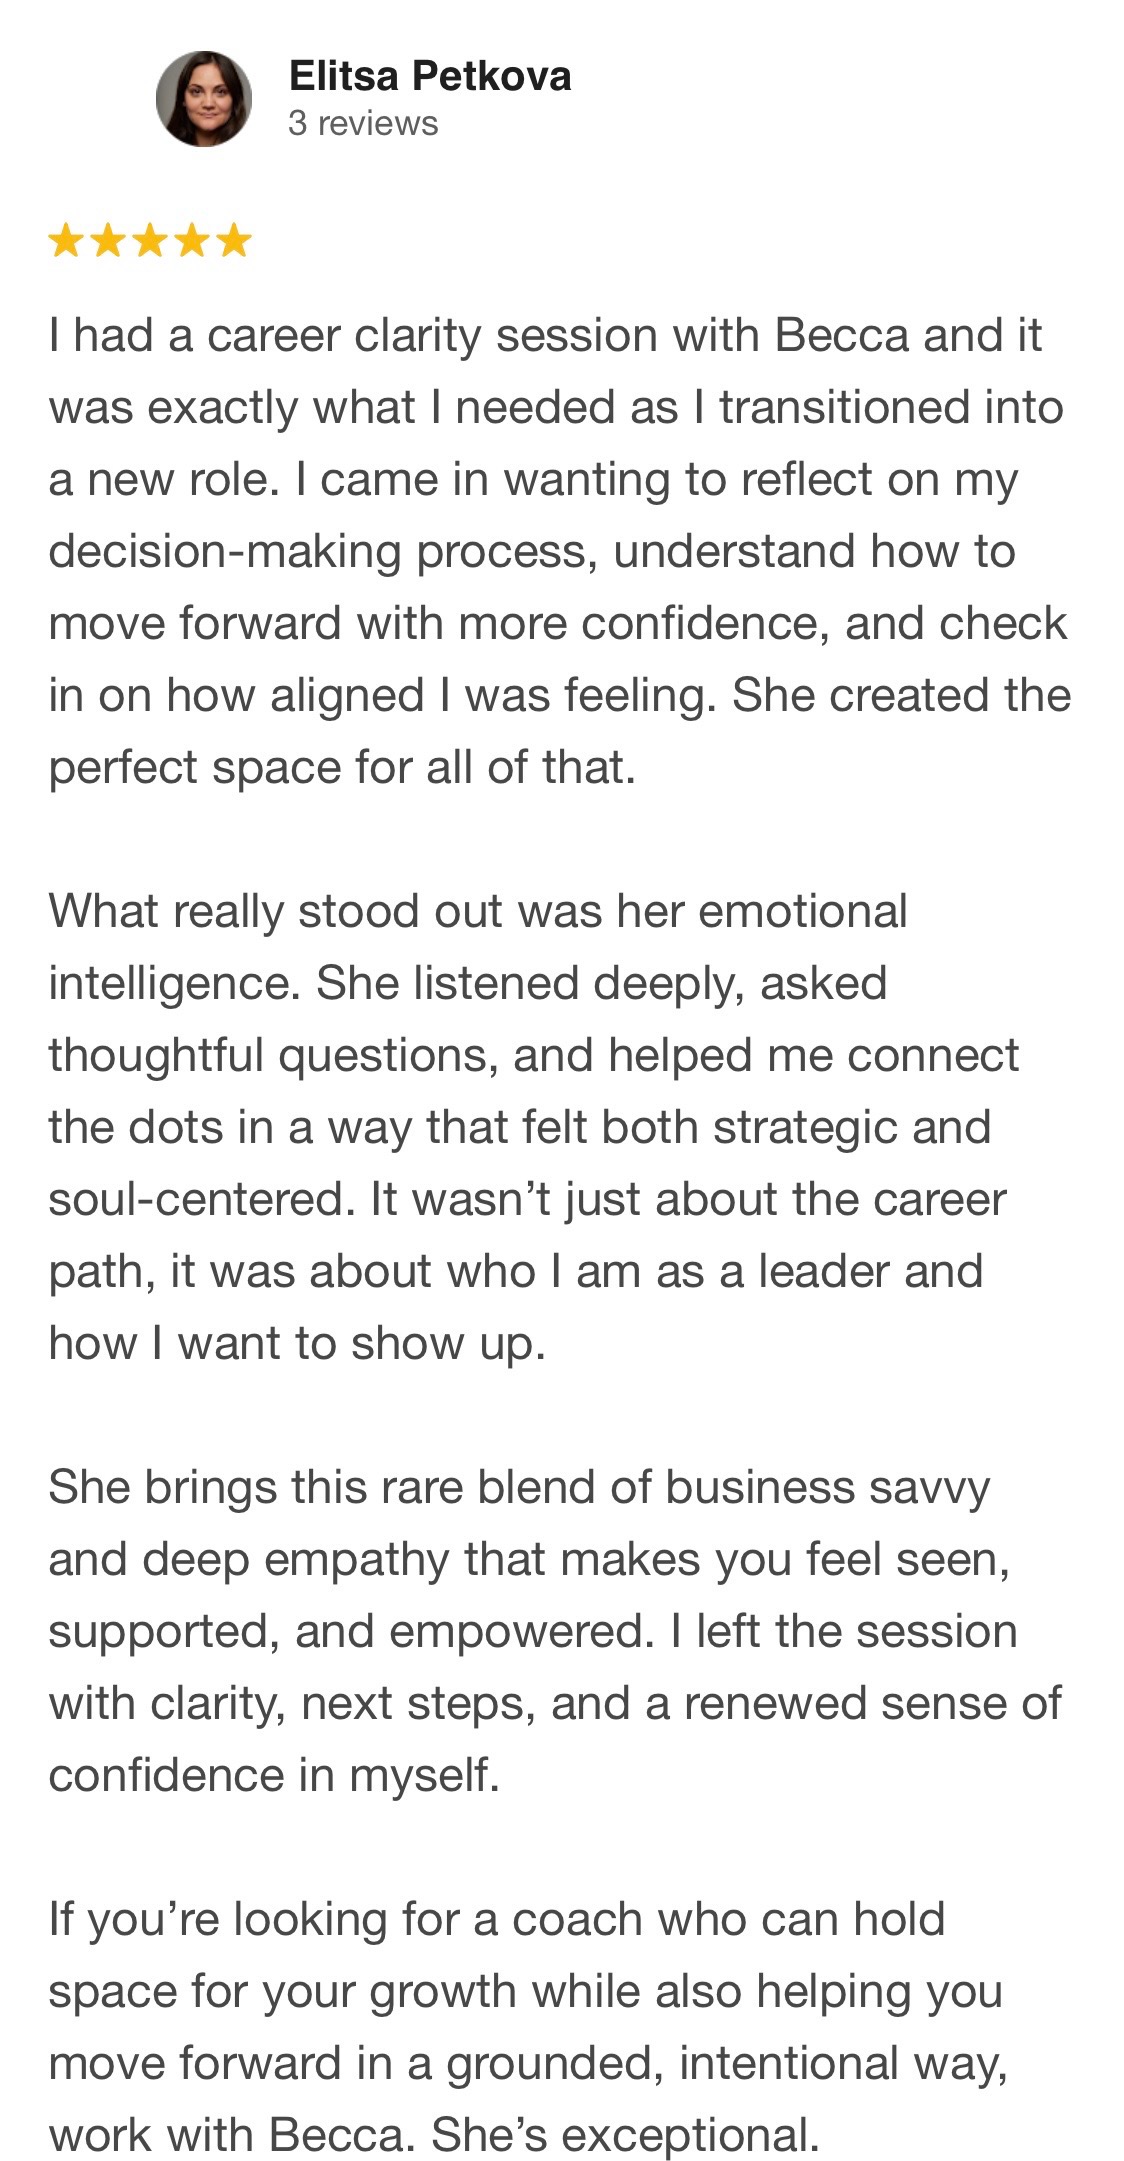Open the Elitsa Petkova reviewer name
Image resolution: width=1124 pixels, height=2161 pixels.
(430, 76)
